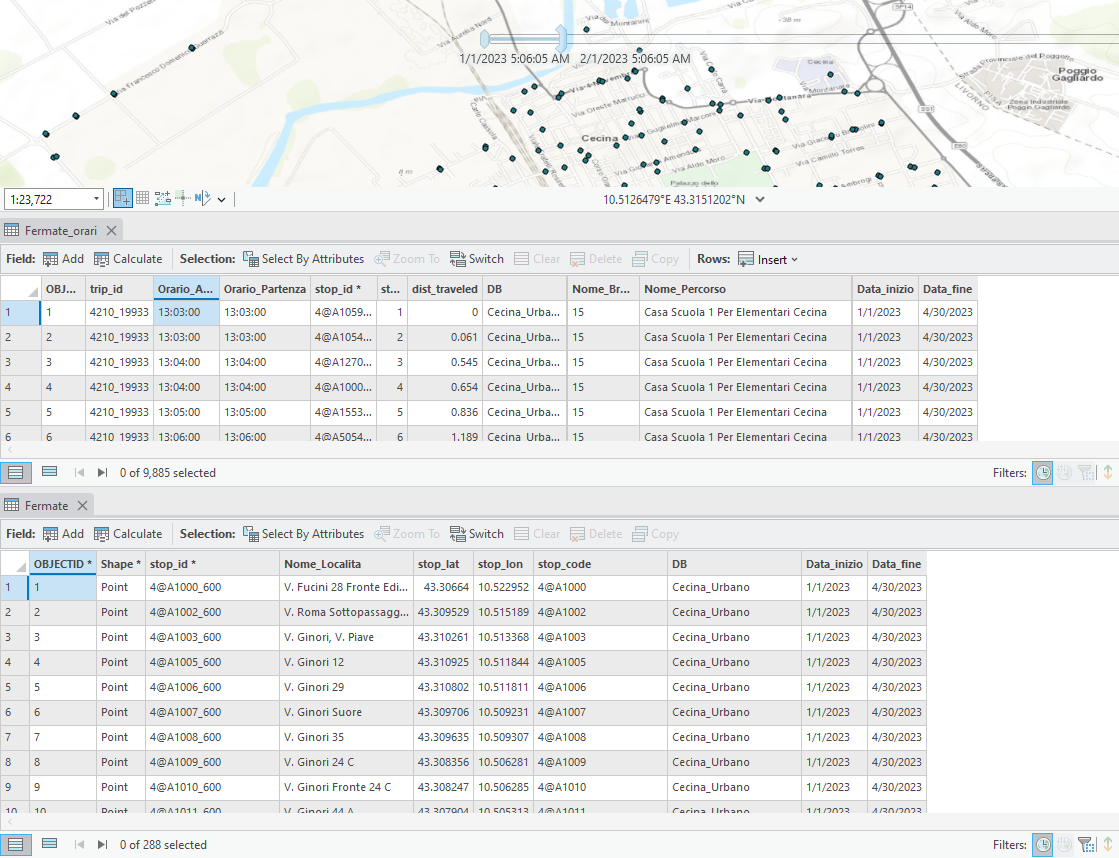Switch to the Fermate_orari table tab

pyautogui.click(x=60, y=230)
